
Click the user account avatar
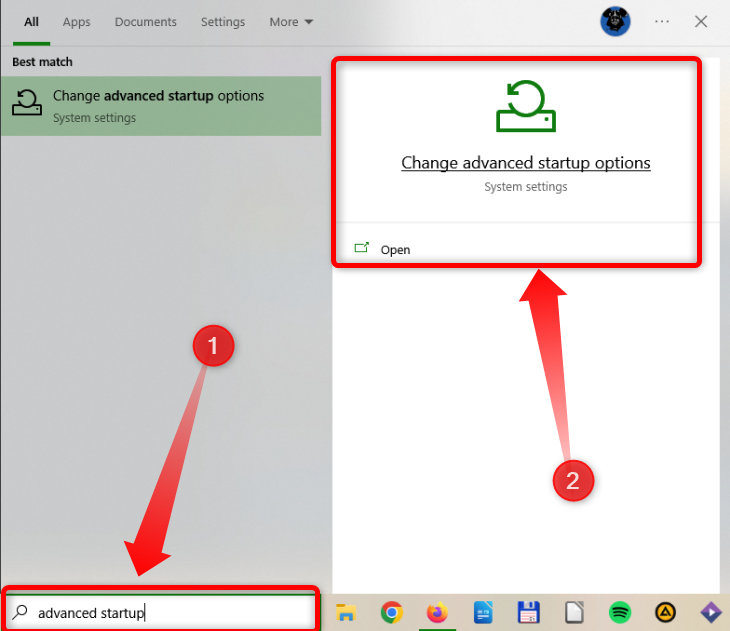(x=615, y=21)
